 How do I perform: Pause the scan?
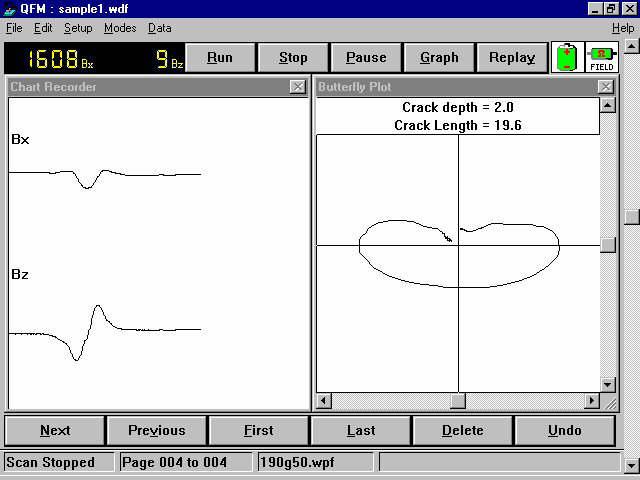coord(366,57)
